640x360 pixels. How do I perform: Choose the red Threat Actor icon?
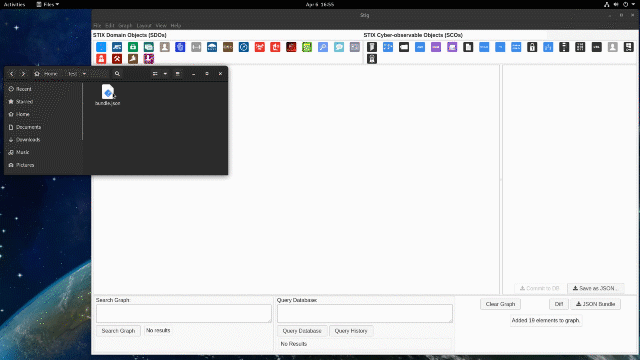[x=101, y=59]
